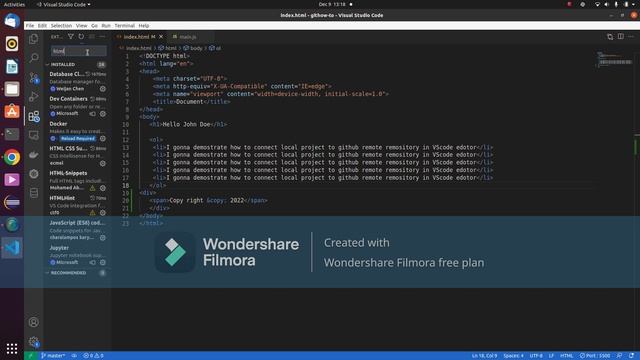
Task: Click the volume icon in the system tray
Action: pos(606,4)
